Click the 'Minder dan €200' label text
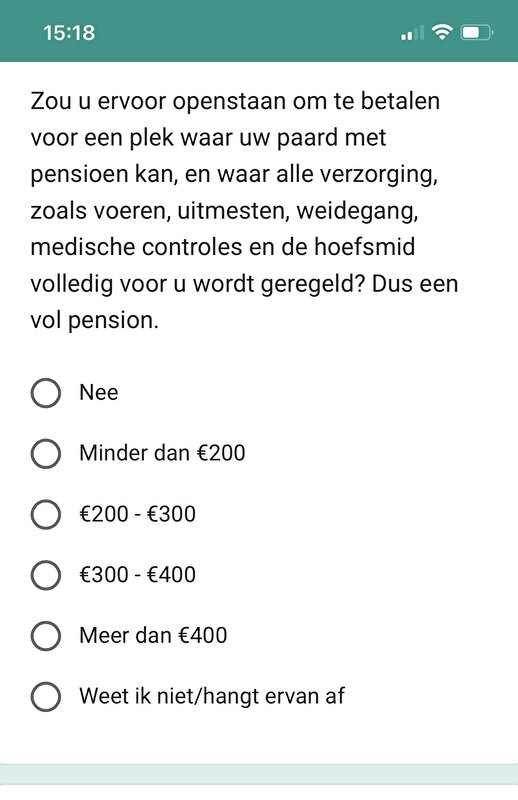This screenshot has width=518, height=800. tap(162, 453)
